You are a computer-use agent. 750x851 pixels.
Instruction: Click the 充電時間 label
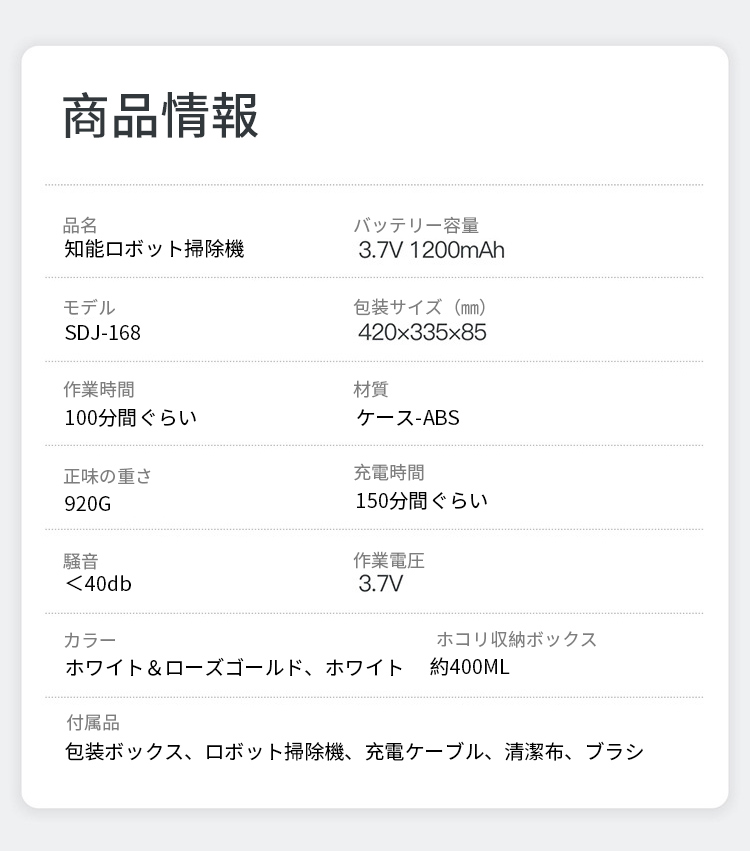click(389, 473)
